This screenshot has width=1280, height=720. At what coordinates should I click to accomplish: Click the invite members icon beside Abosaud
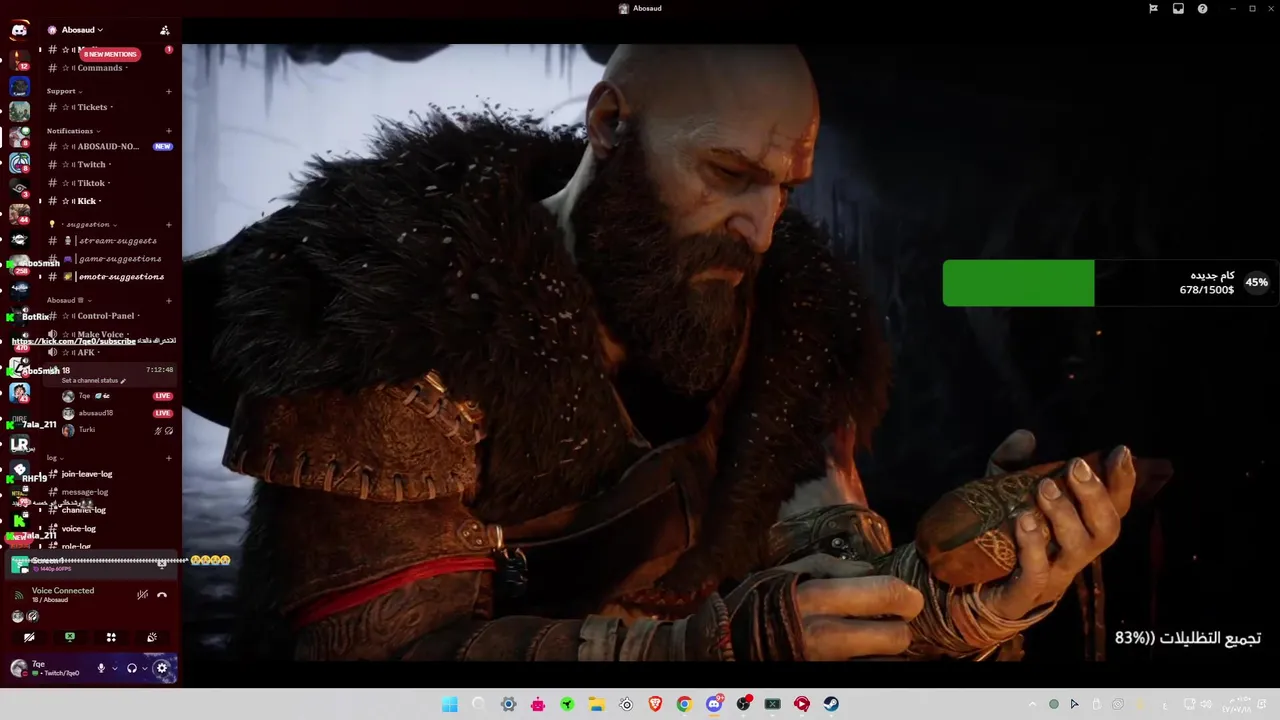(x=165, y=30)
